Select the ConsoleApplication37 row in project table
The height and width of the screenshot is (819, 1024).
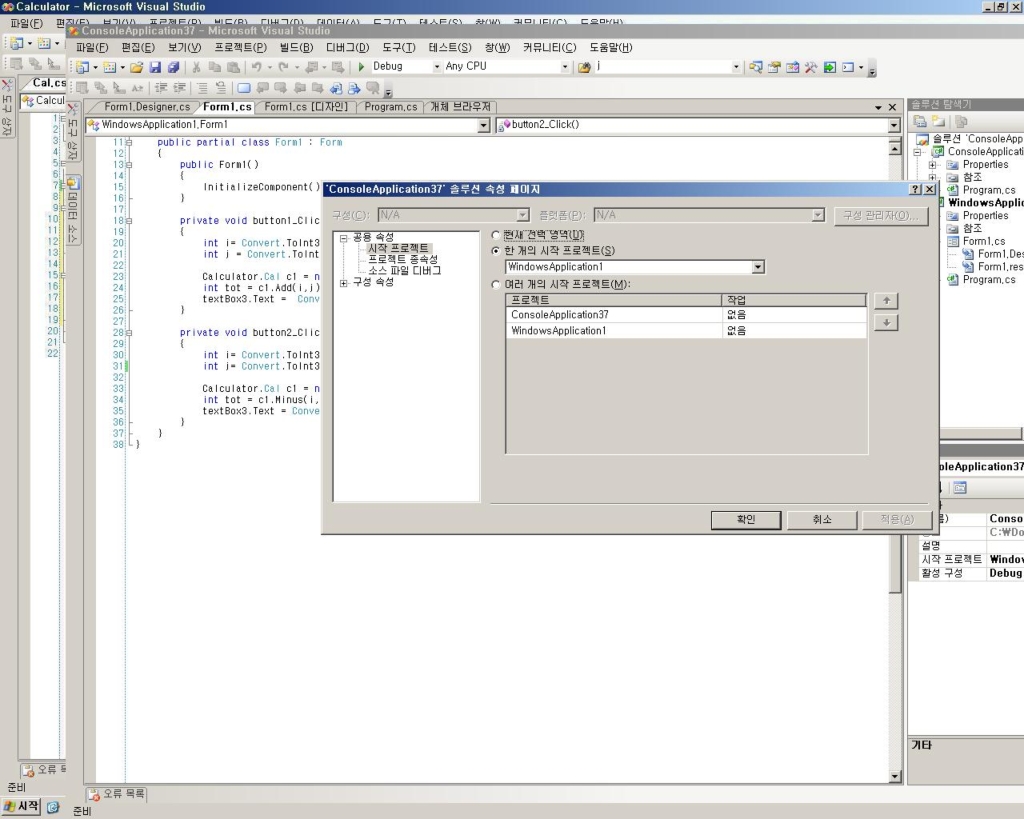[x=686, y=315]
